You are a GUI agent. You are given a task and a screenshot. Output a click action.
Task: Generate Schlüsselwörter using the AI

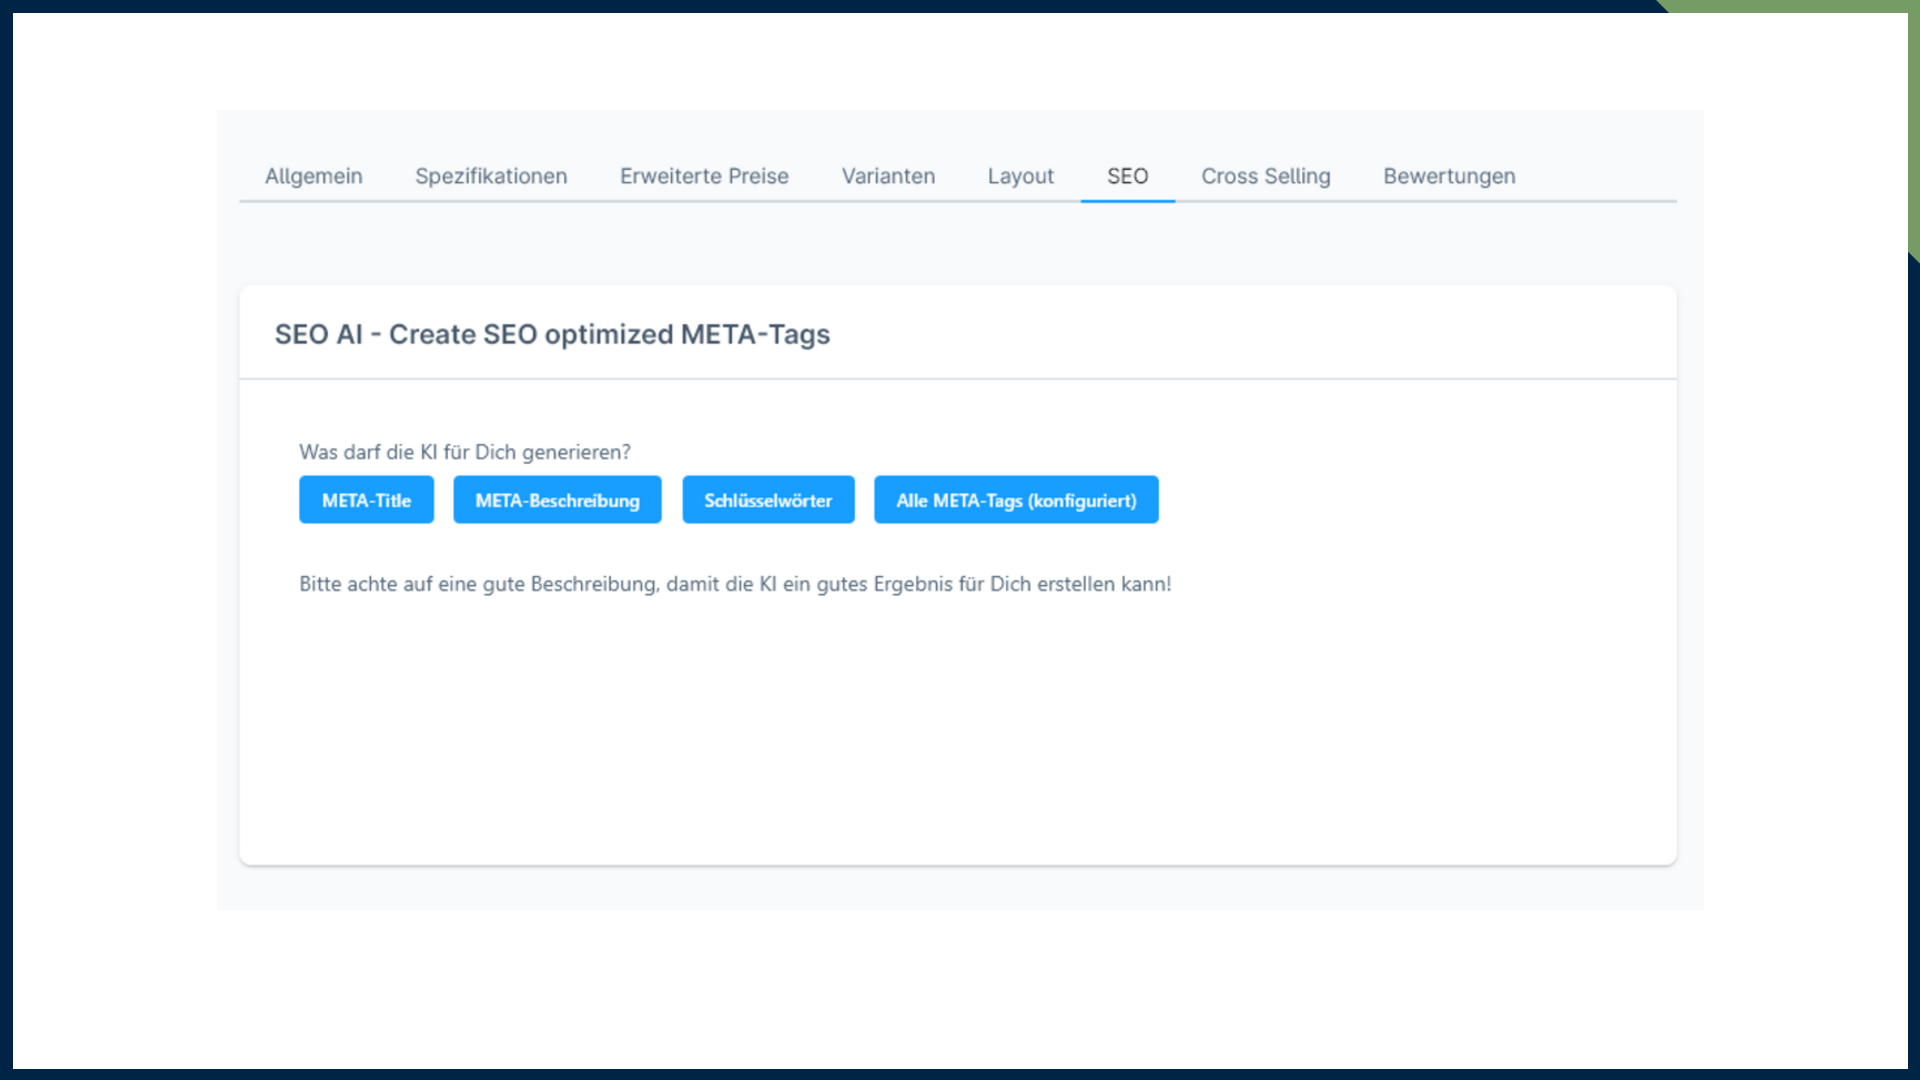click(768, 500)
